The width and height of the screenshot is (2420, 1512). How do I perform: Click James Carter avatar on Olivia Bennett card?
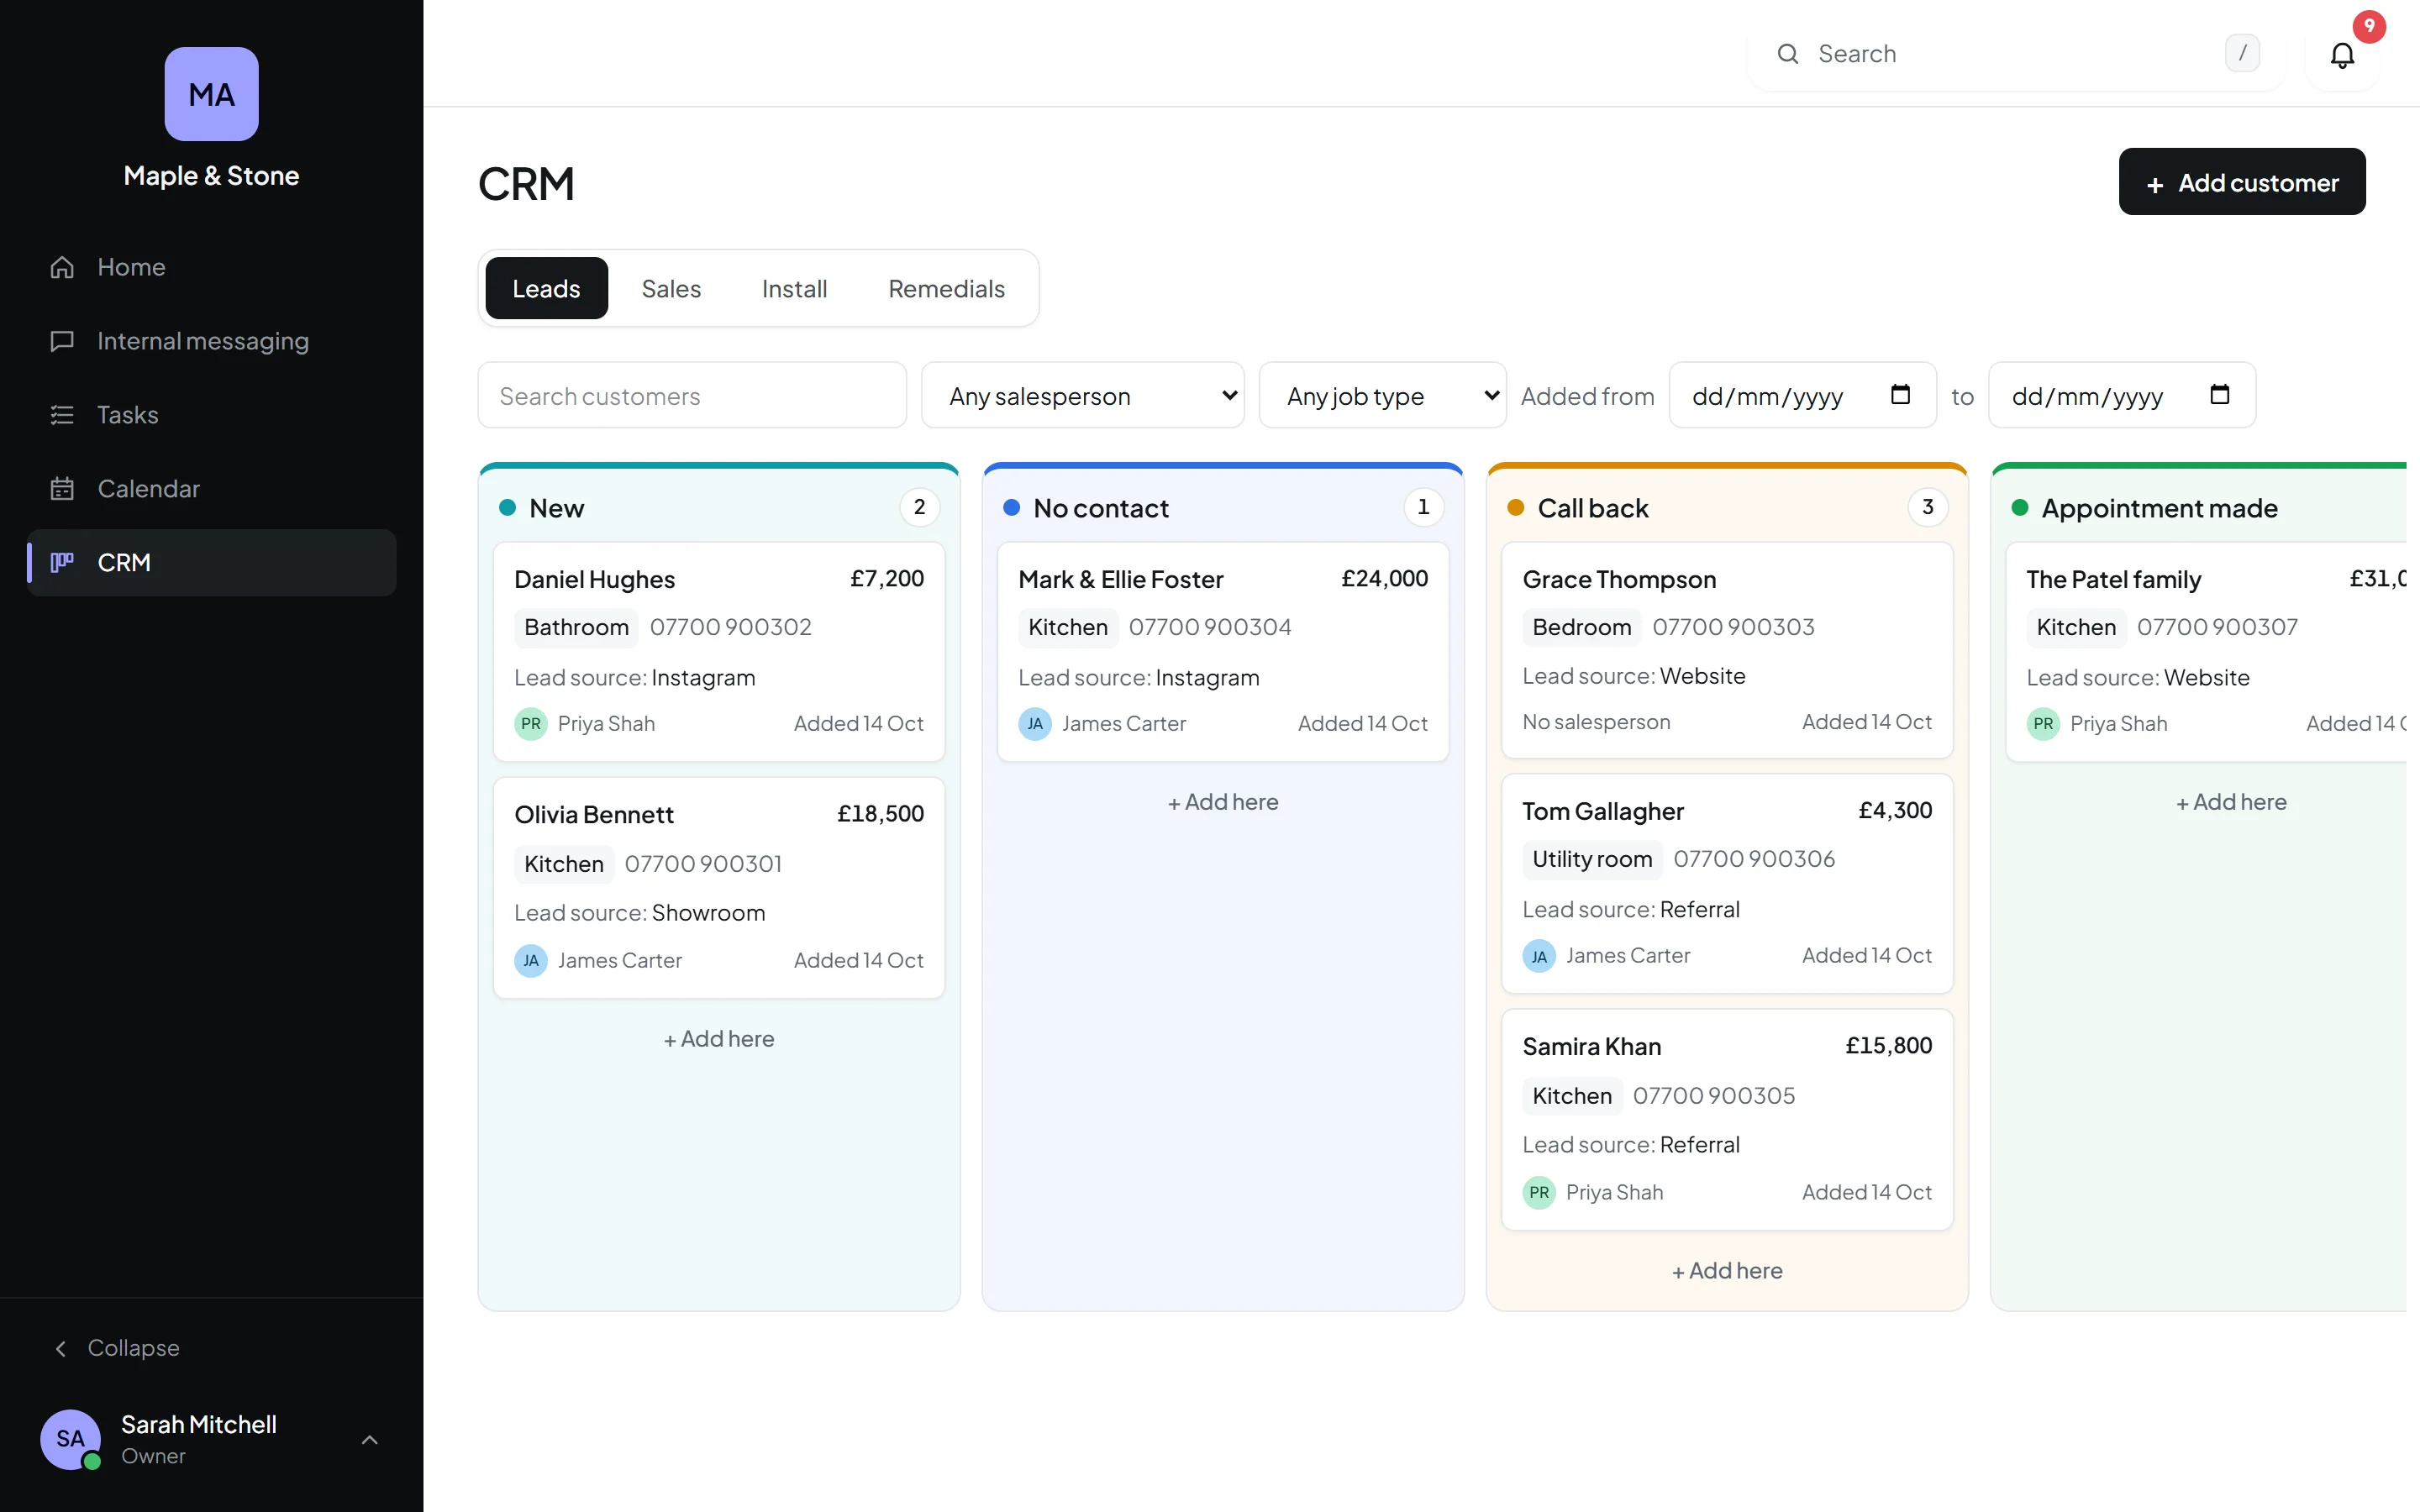[x=531, y=960]
